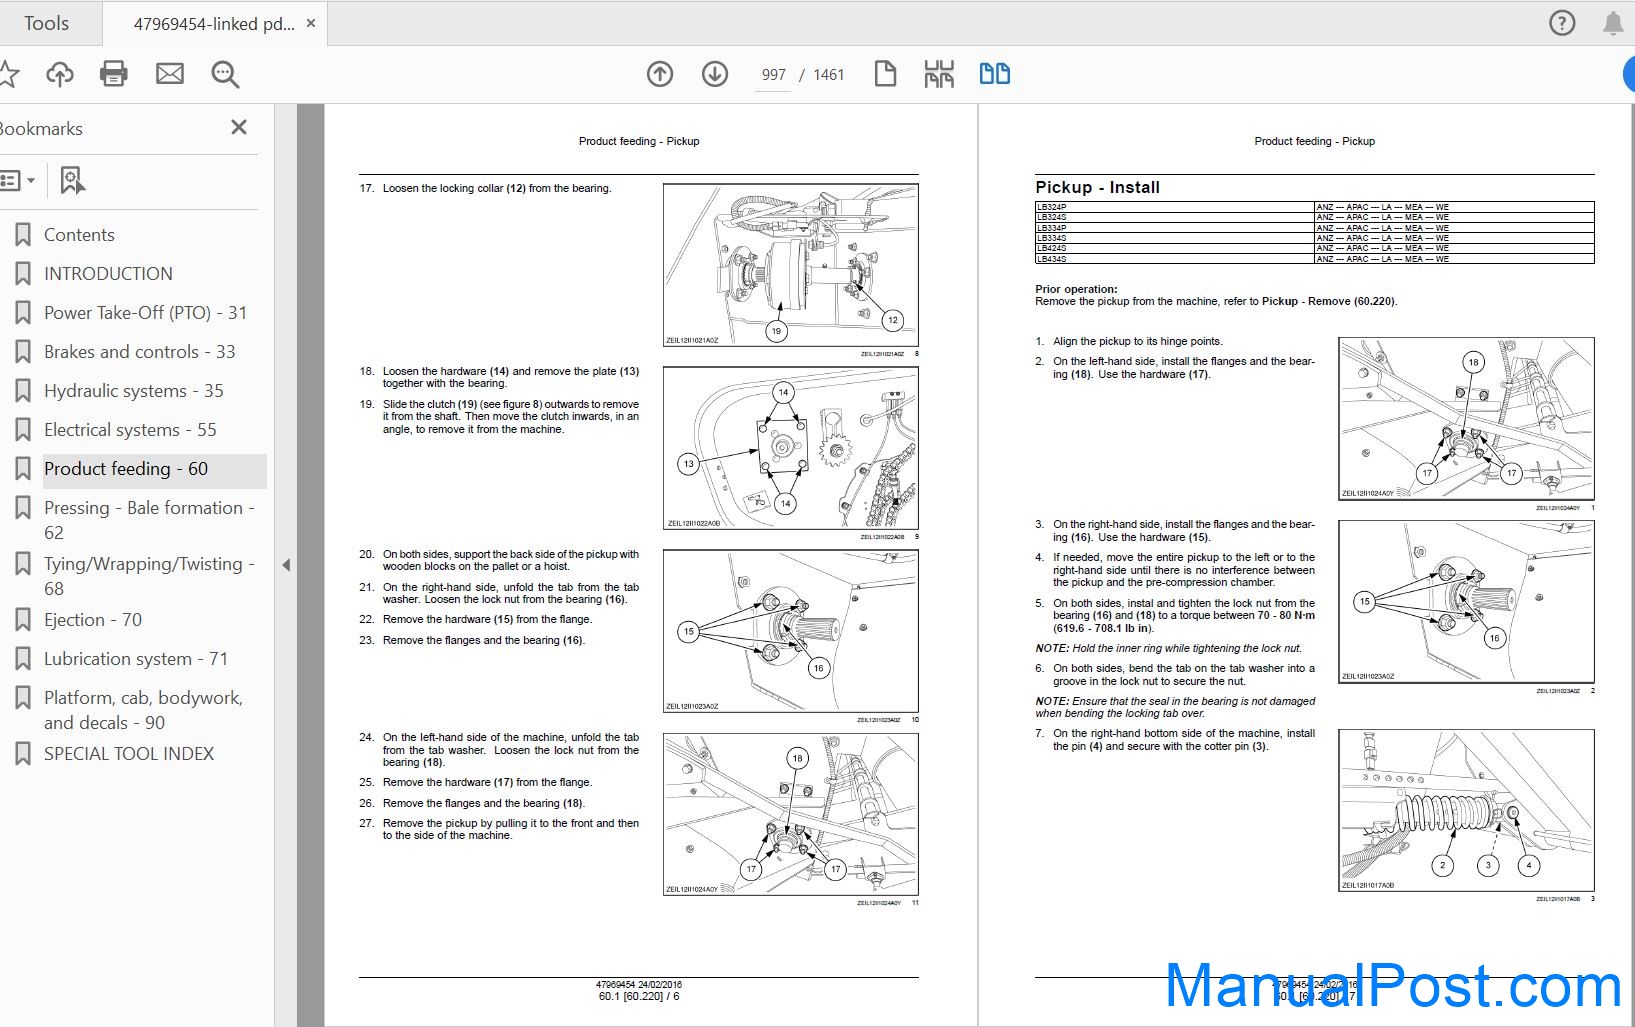Click the fit page scrolling mode icon
Image resolution: width=1635 pixels, height=1027 pixels.
[x=939, y=74]
